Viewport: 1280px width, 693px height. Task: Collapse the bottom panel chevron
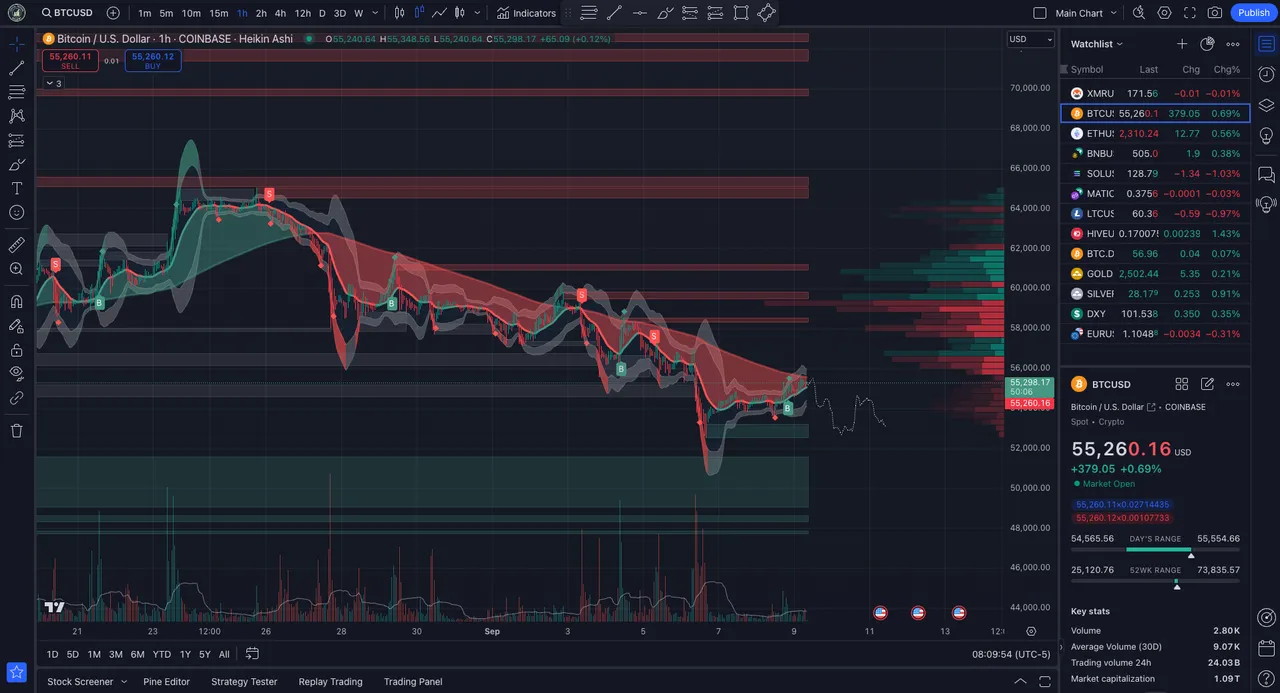coord(1020,682)
